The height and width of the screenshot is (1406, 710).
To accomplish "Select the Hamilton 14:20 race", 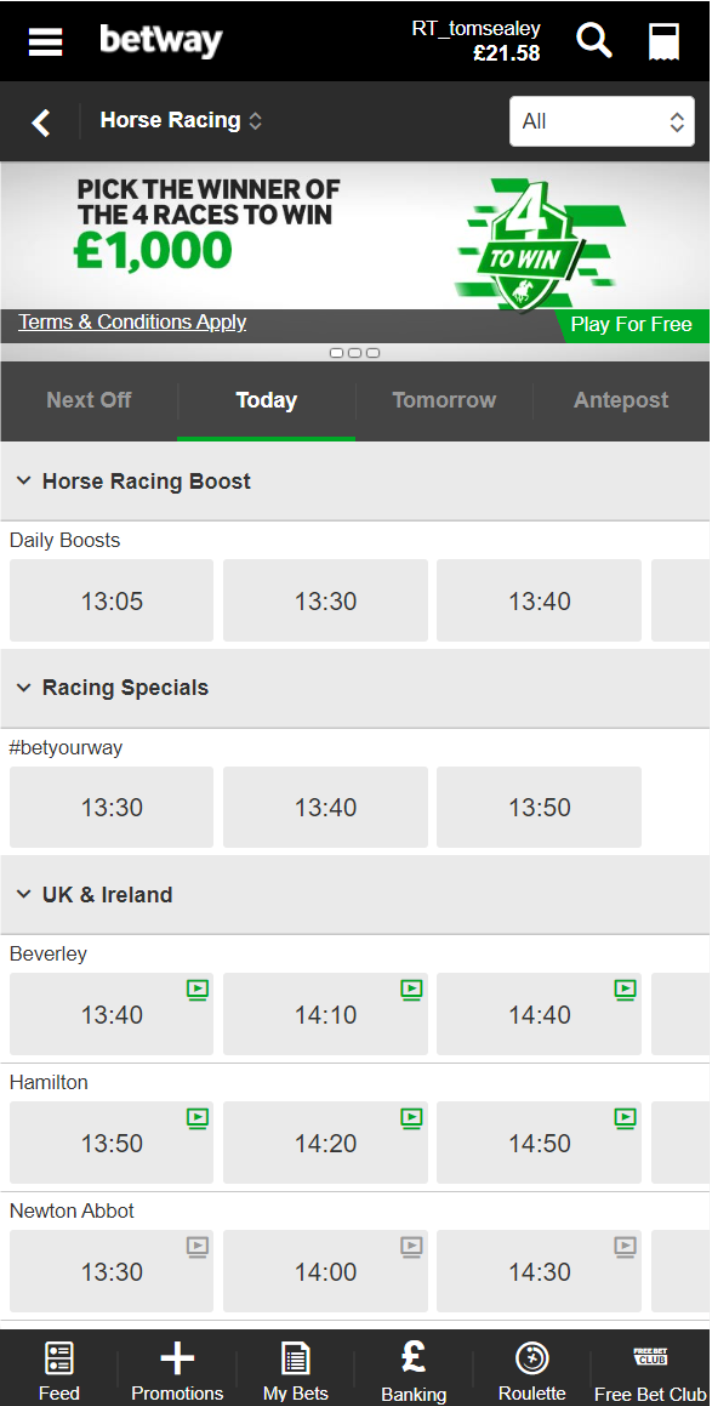I will tap(325, 1143).
